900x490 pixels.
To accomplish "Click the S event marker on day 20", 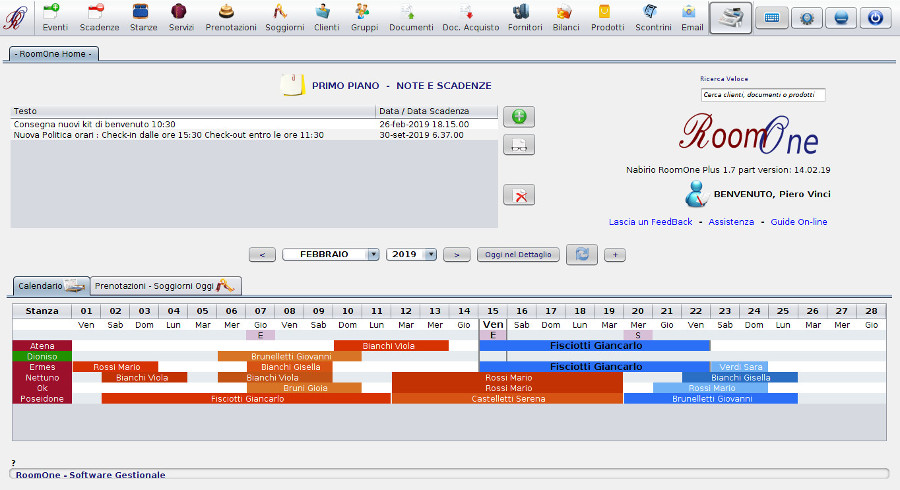I will [638, 335].
